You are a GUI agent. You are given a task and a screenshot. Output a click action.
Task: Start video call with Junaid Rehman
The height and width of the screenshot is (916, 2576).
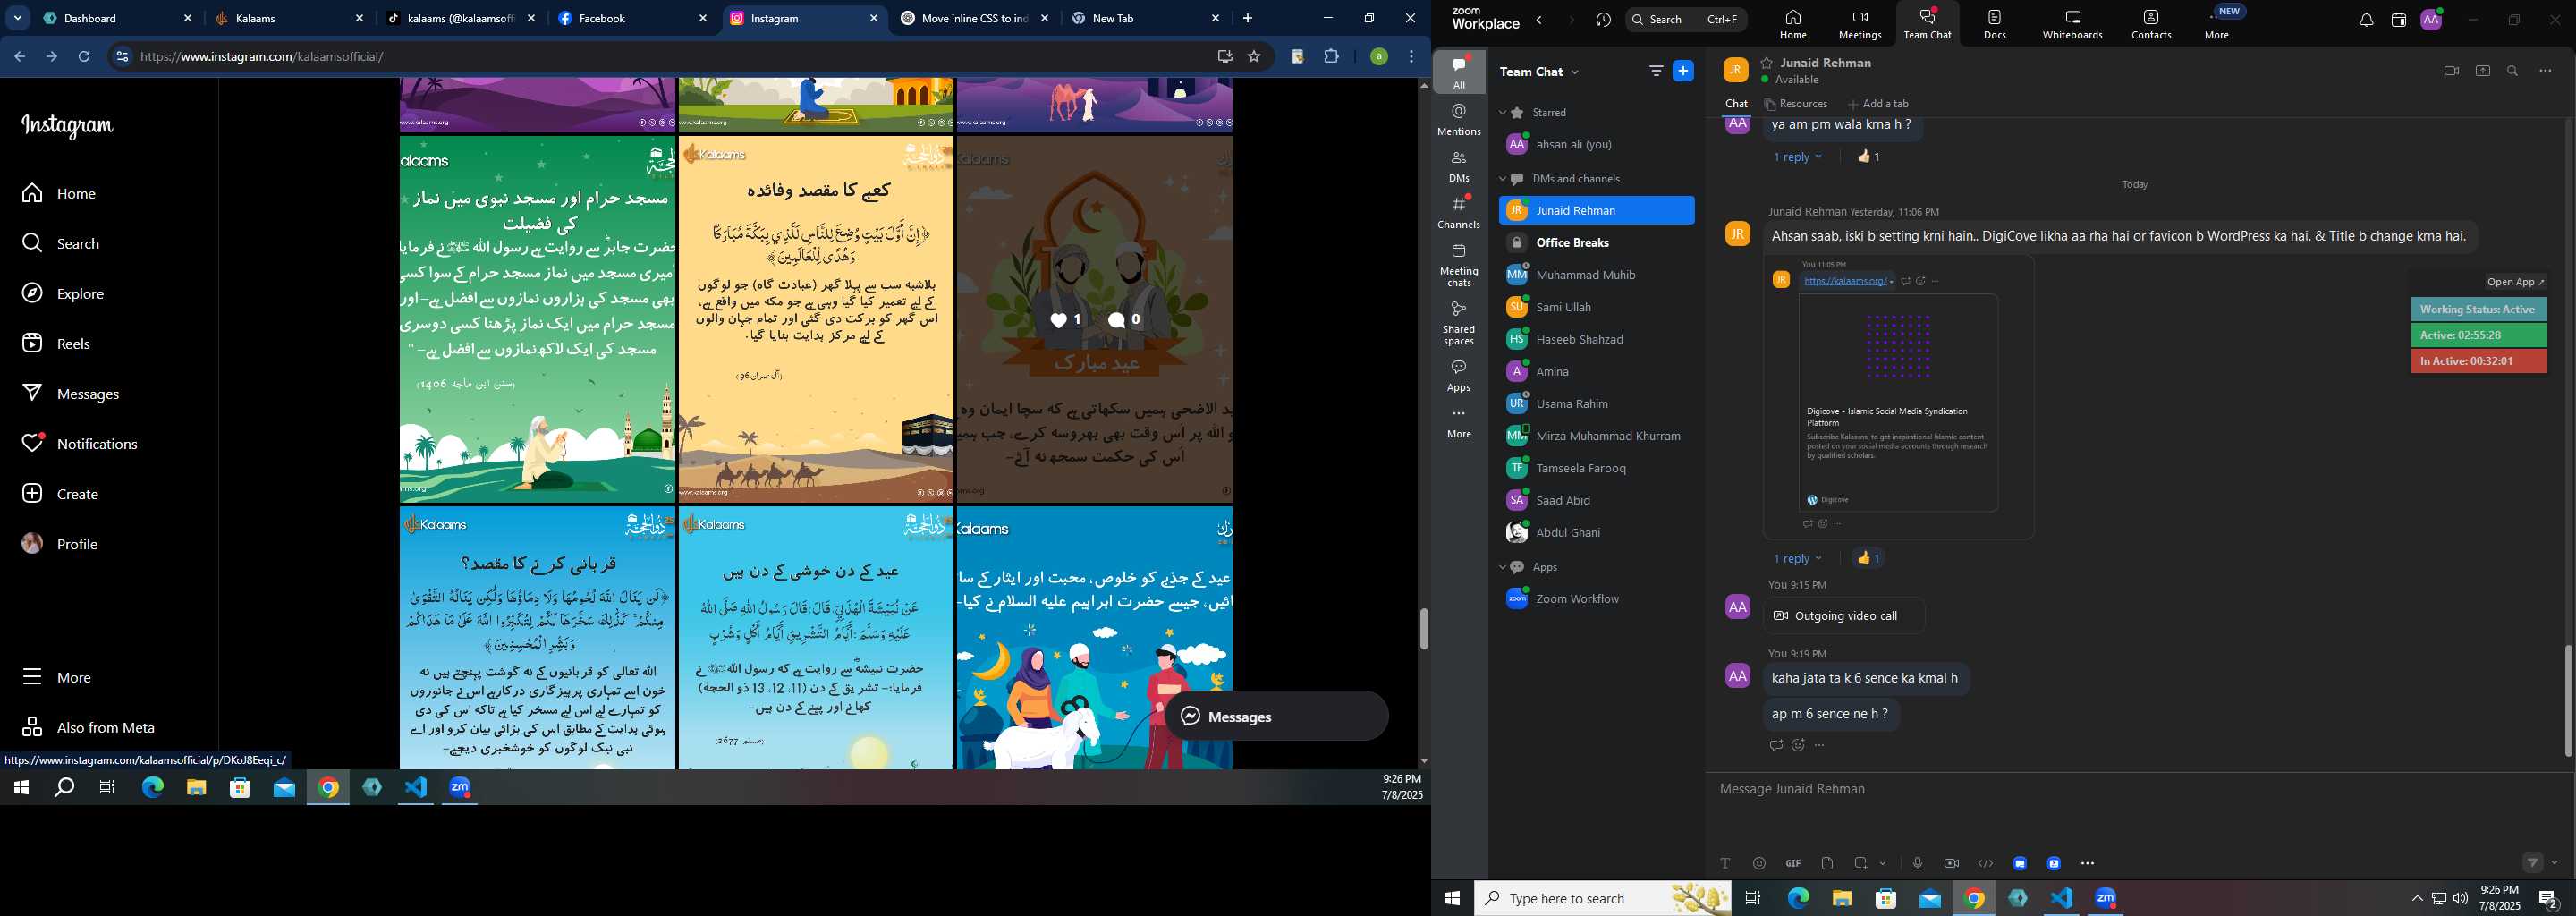(x=2451, y=71)
